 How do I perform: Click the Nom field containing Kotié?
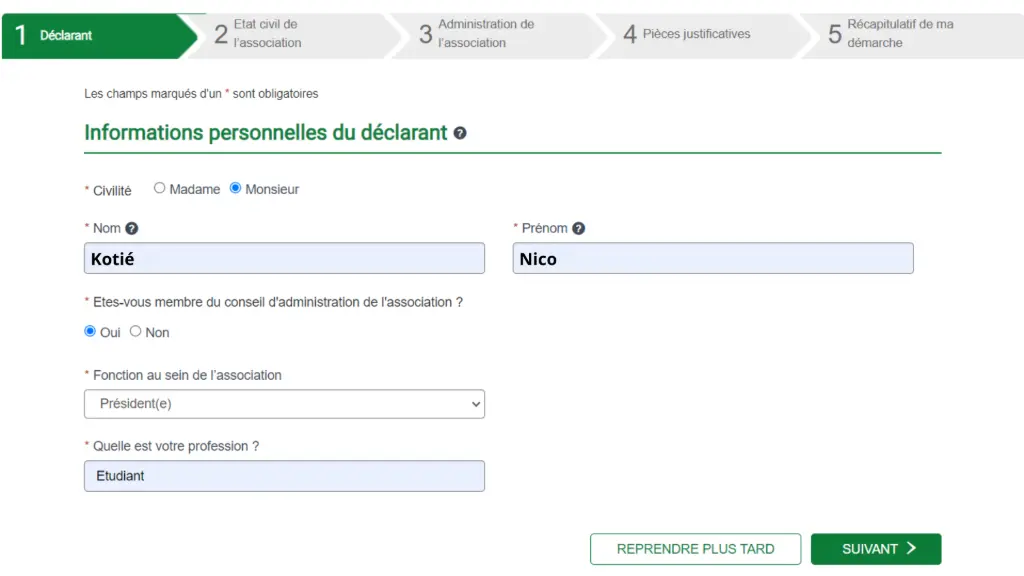tap(284, 259)
